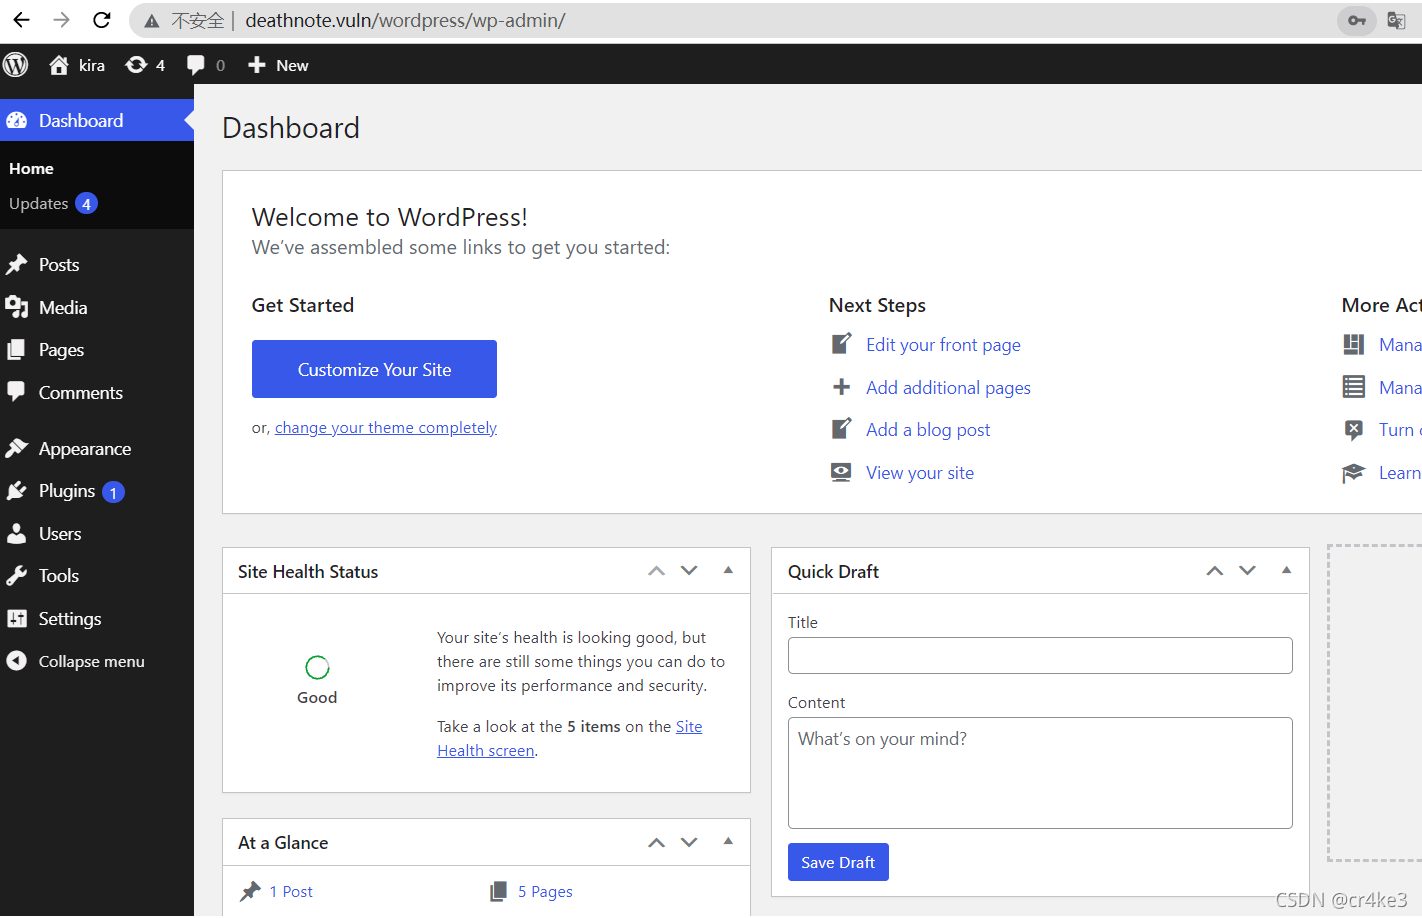This screenshot has width=1422, height=918.
Task: Move At a Glance panel down
Action: [689, 842]
